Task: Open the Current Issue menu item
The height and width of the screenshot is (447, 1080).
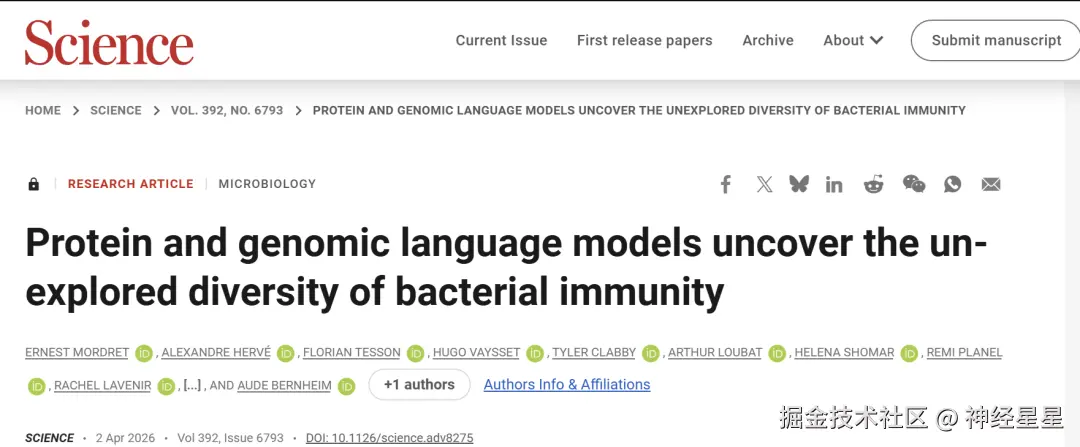Action: (x=501, y=40)
